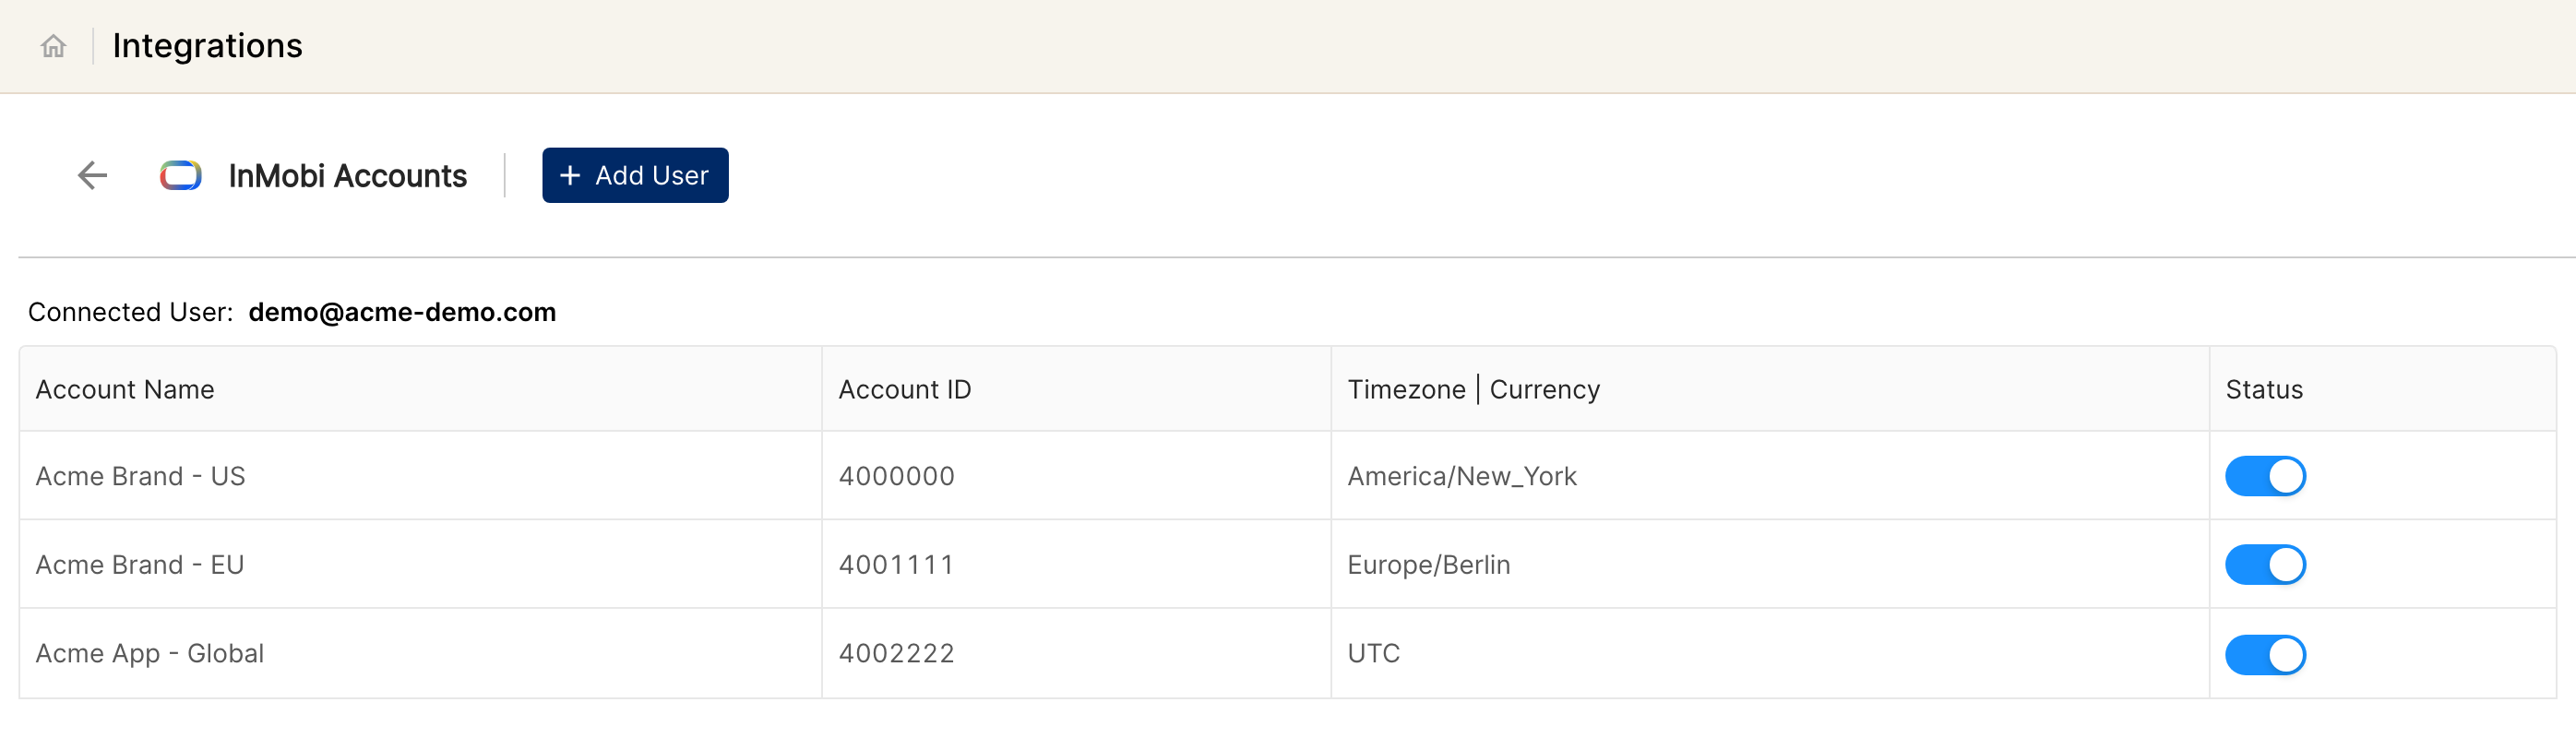
Task: Select the Acme Brand - US account name
Action: point(140,476)
